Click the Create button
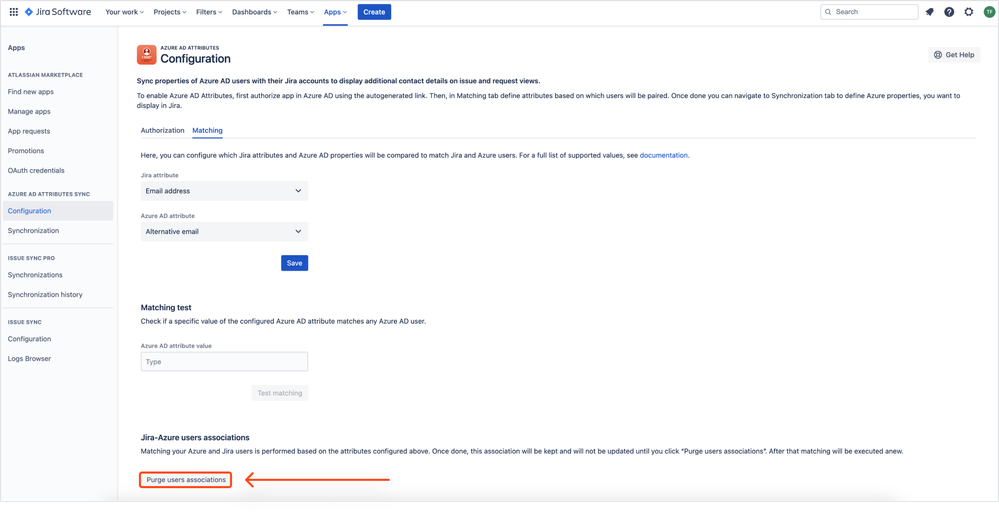This screenshot has height=520, width=999. [374, 12]
